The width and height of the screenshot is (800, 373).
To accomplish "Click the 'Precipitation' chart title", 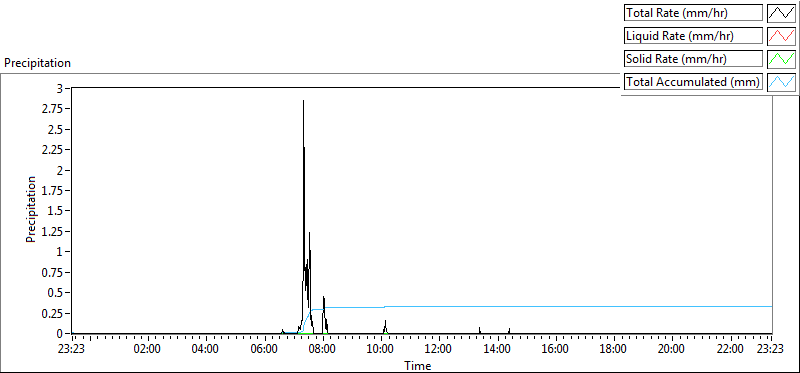I will tap(37, 63).
